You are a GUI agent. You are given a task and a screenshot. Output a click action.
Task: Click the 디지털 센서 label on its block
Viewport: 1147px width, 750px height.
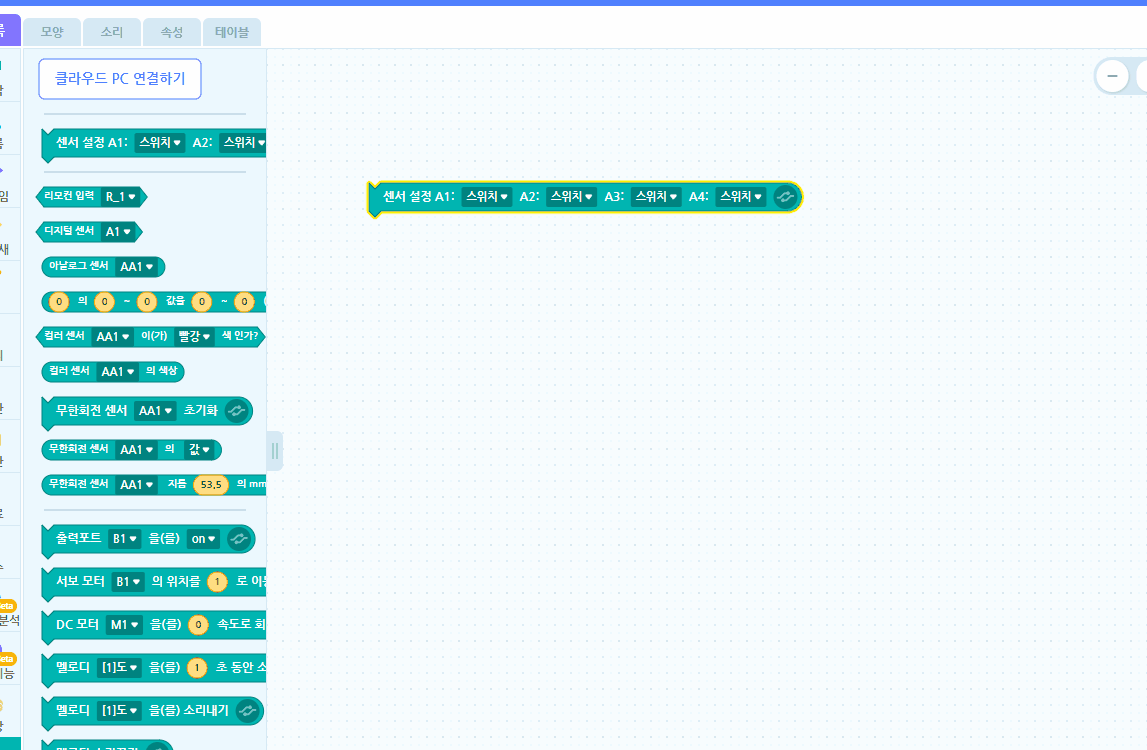coord(69,231)
